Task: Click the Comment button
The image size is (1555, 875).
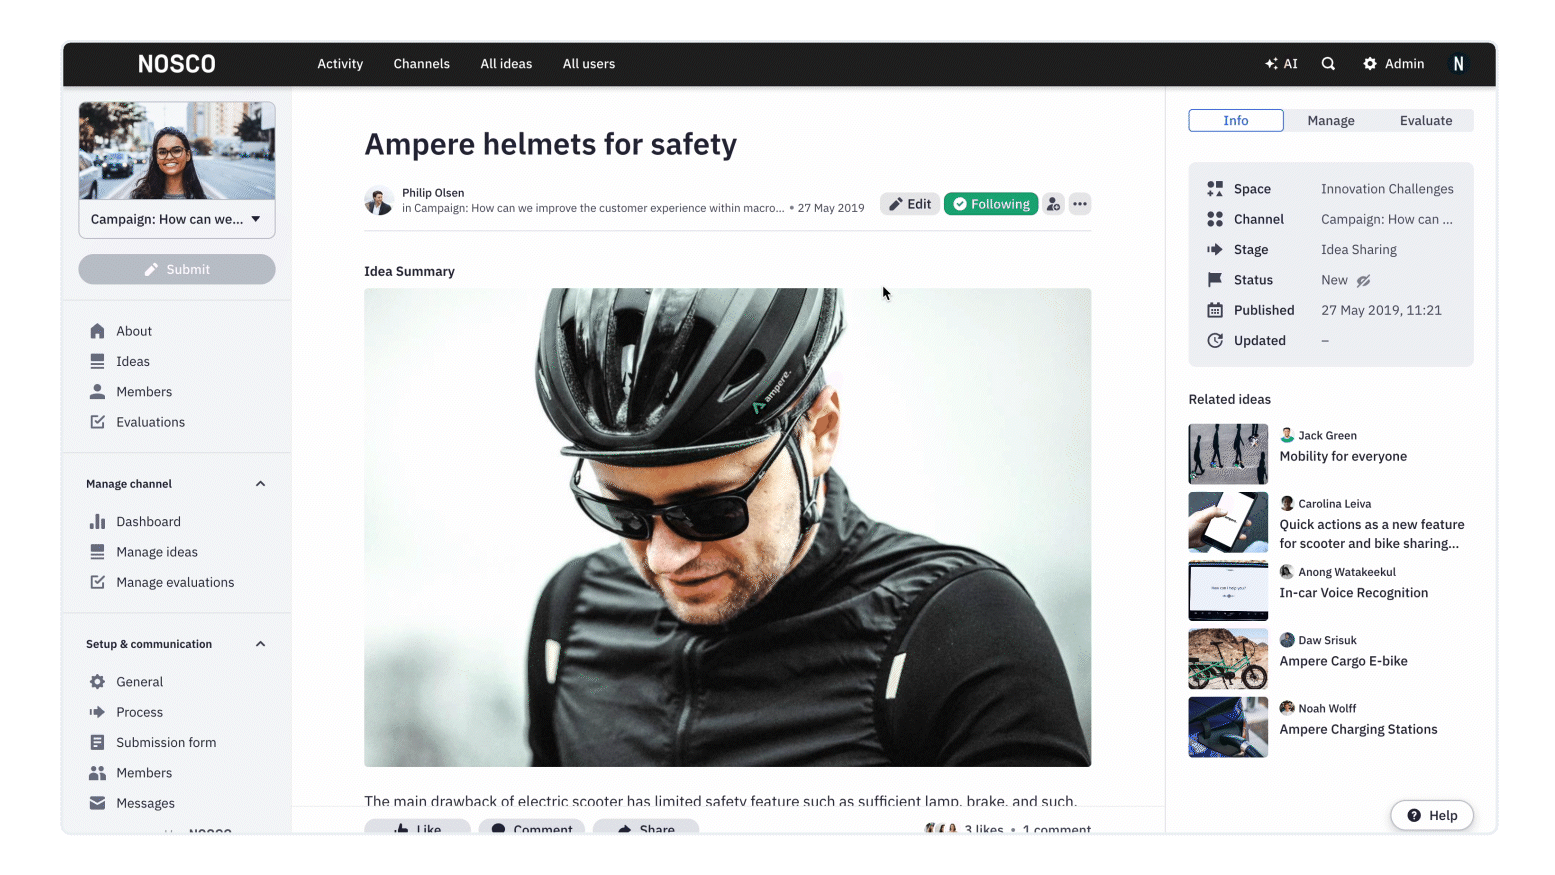Action: (x=533, y=827)
